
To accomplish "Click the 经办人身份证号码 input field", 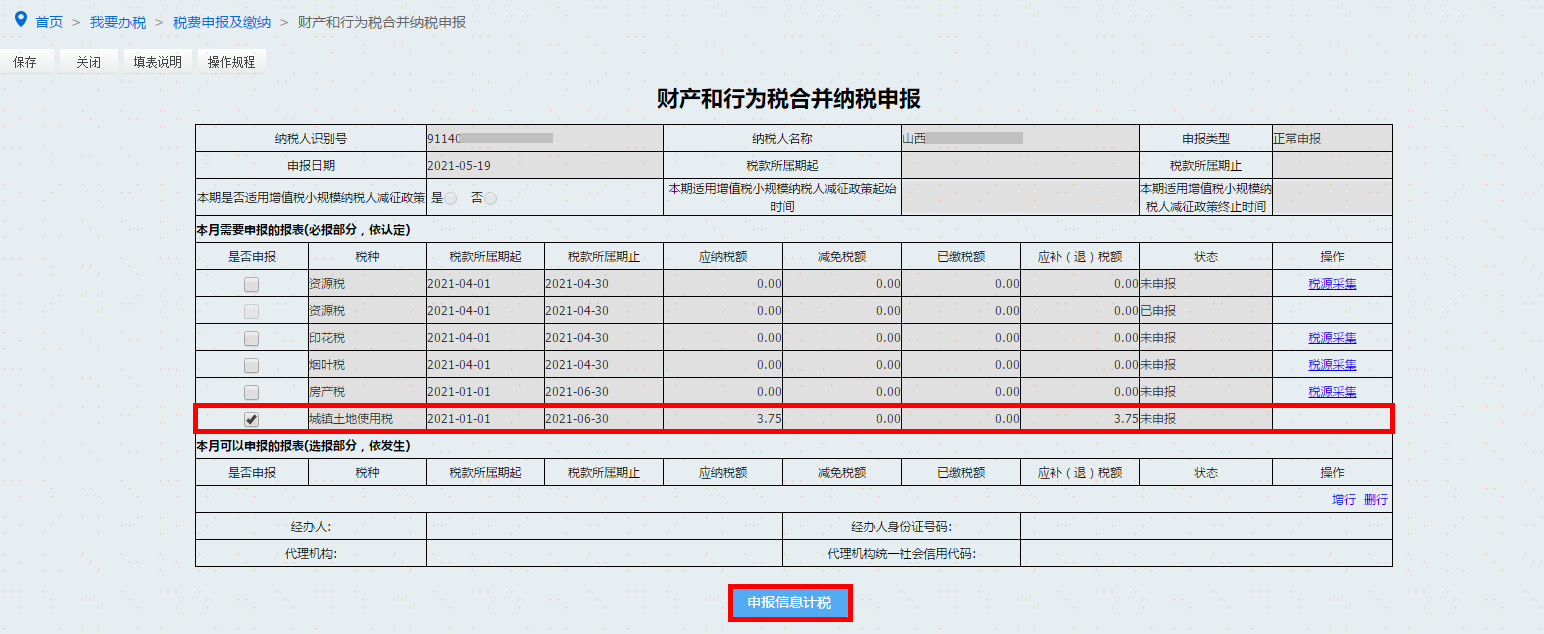I will click(1206, 526).
